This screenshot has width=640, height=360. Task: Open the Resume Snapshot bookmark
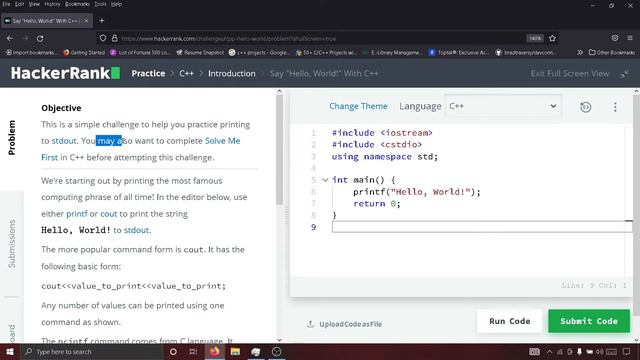click(x=200, y=52)
